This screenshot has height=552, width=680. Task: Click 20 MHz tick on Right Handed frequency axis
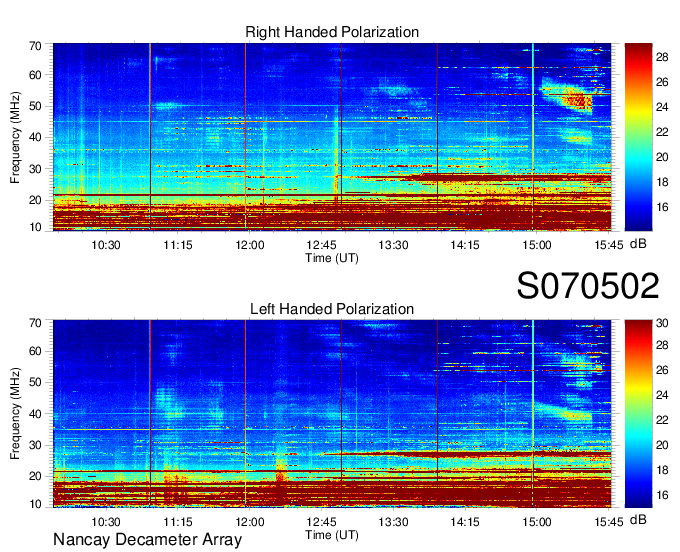(x=35, y=200)
